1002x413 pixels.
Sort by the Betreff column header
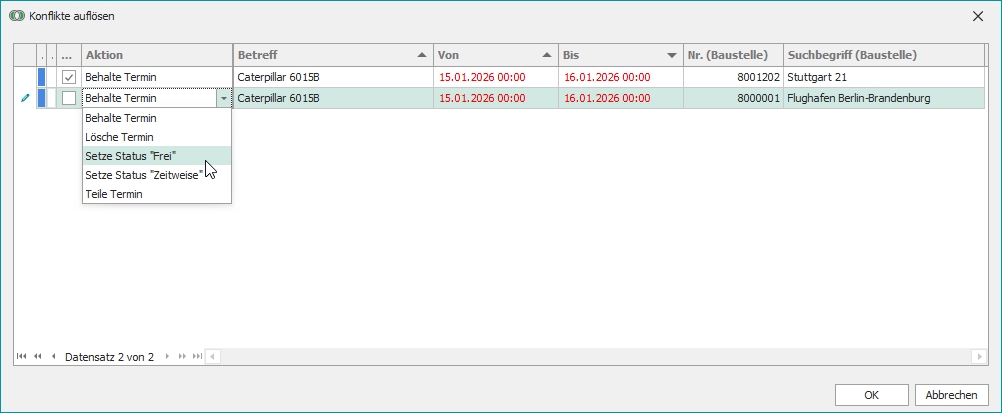point(330,55)
